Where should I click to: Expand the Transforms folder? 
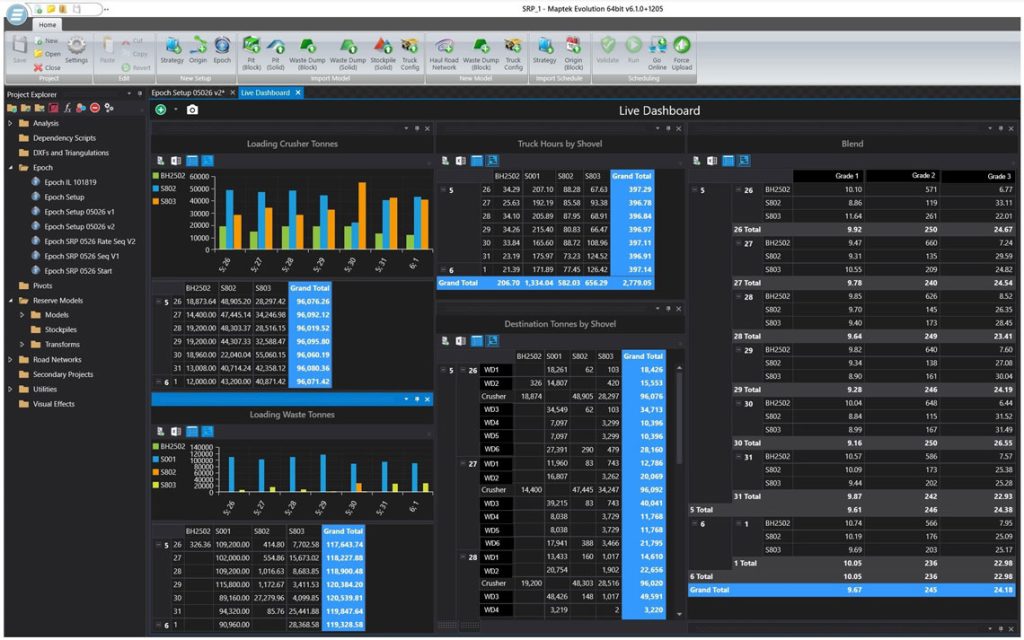tap(22, 344)
